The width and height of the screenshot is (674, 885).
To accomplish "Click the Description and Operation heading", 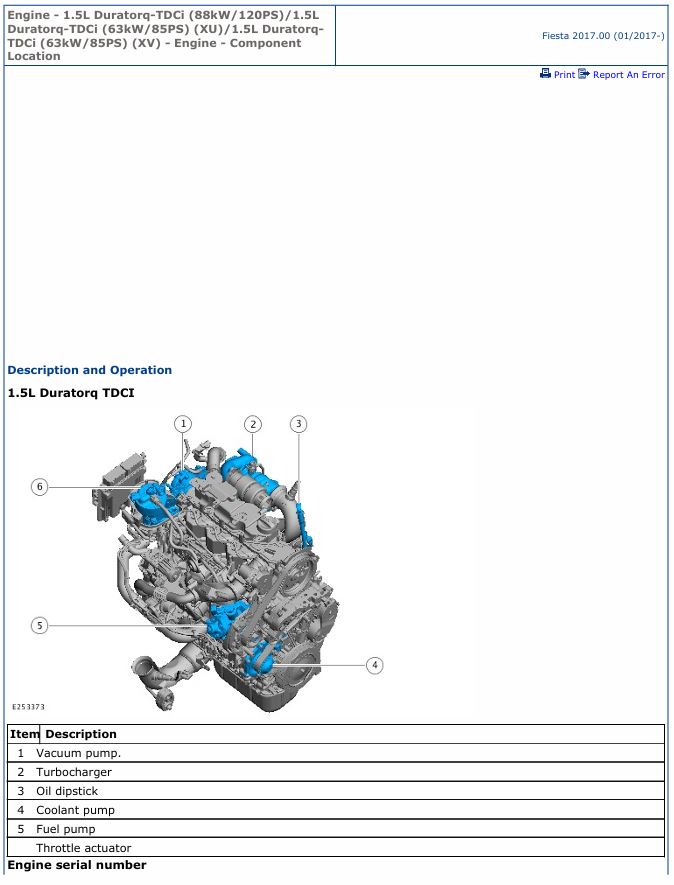I will [x=90, y=370].
